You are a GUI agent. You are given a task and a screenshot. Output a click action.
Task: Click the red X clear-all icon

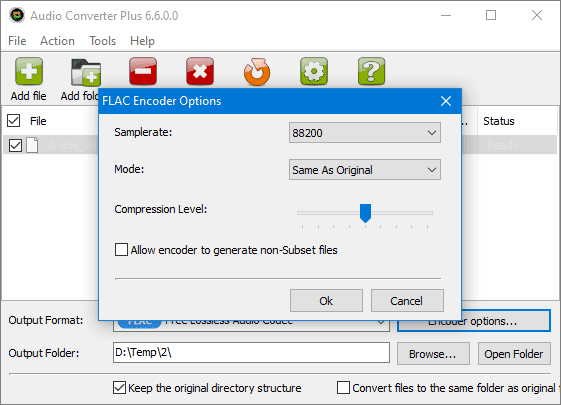[200, 71]
